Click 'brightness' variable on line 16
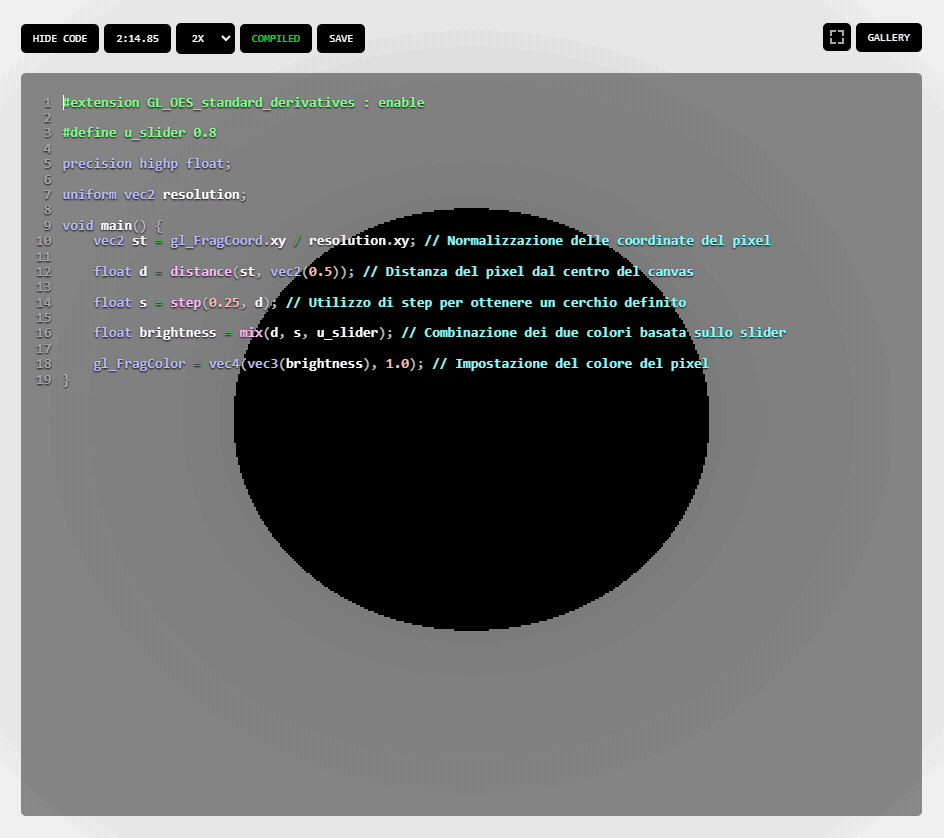This screenshot has width=944, height=838. [x=178, y=333]
